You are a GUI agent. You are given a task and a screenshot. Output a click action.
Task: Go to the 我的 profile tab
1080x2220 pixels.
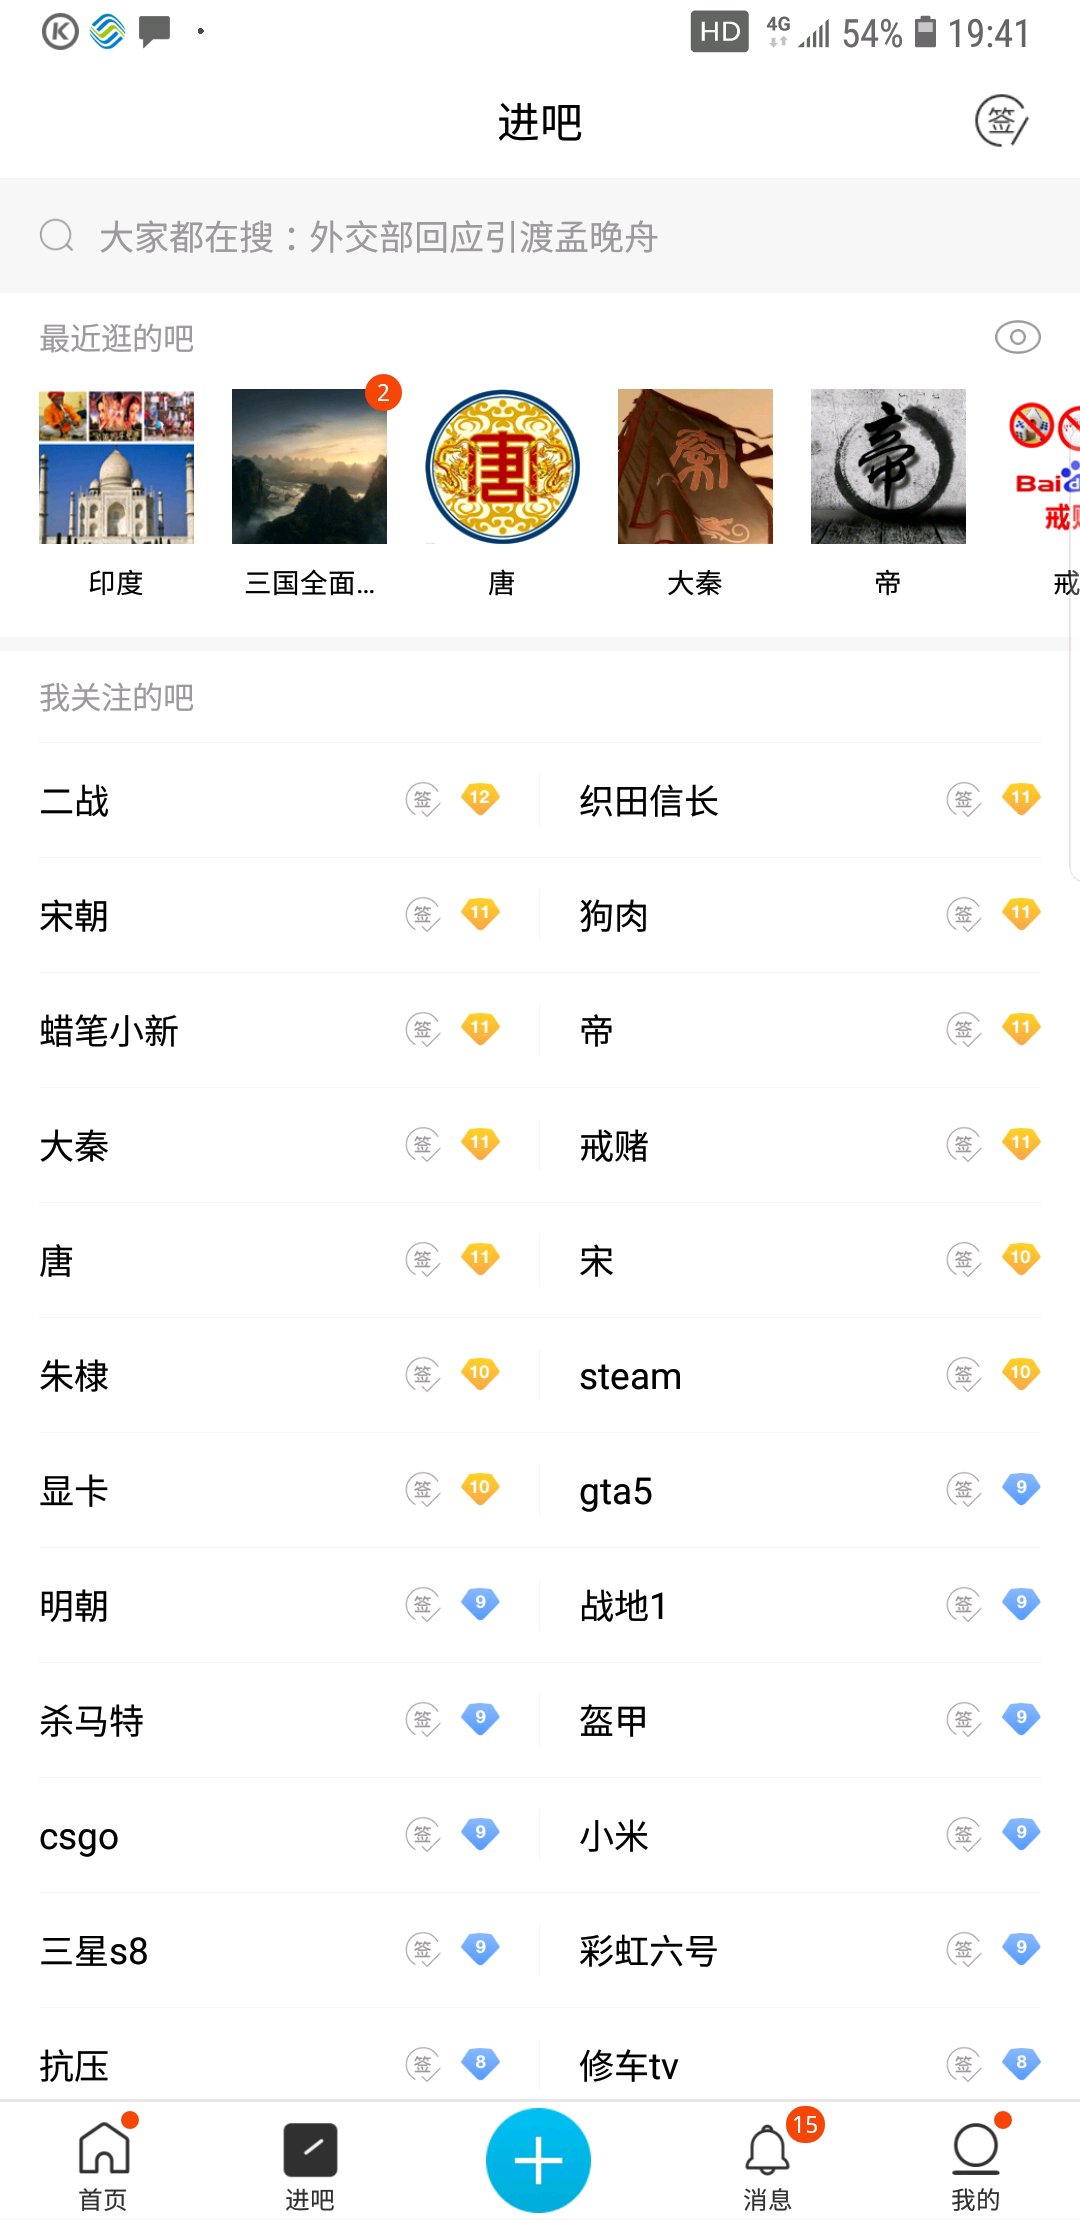(x=975, y=2165)
